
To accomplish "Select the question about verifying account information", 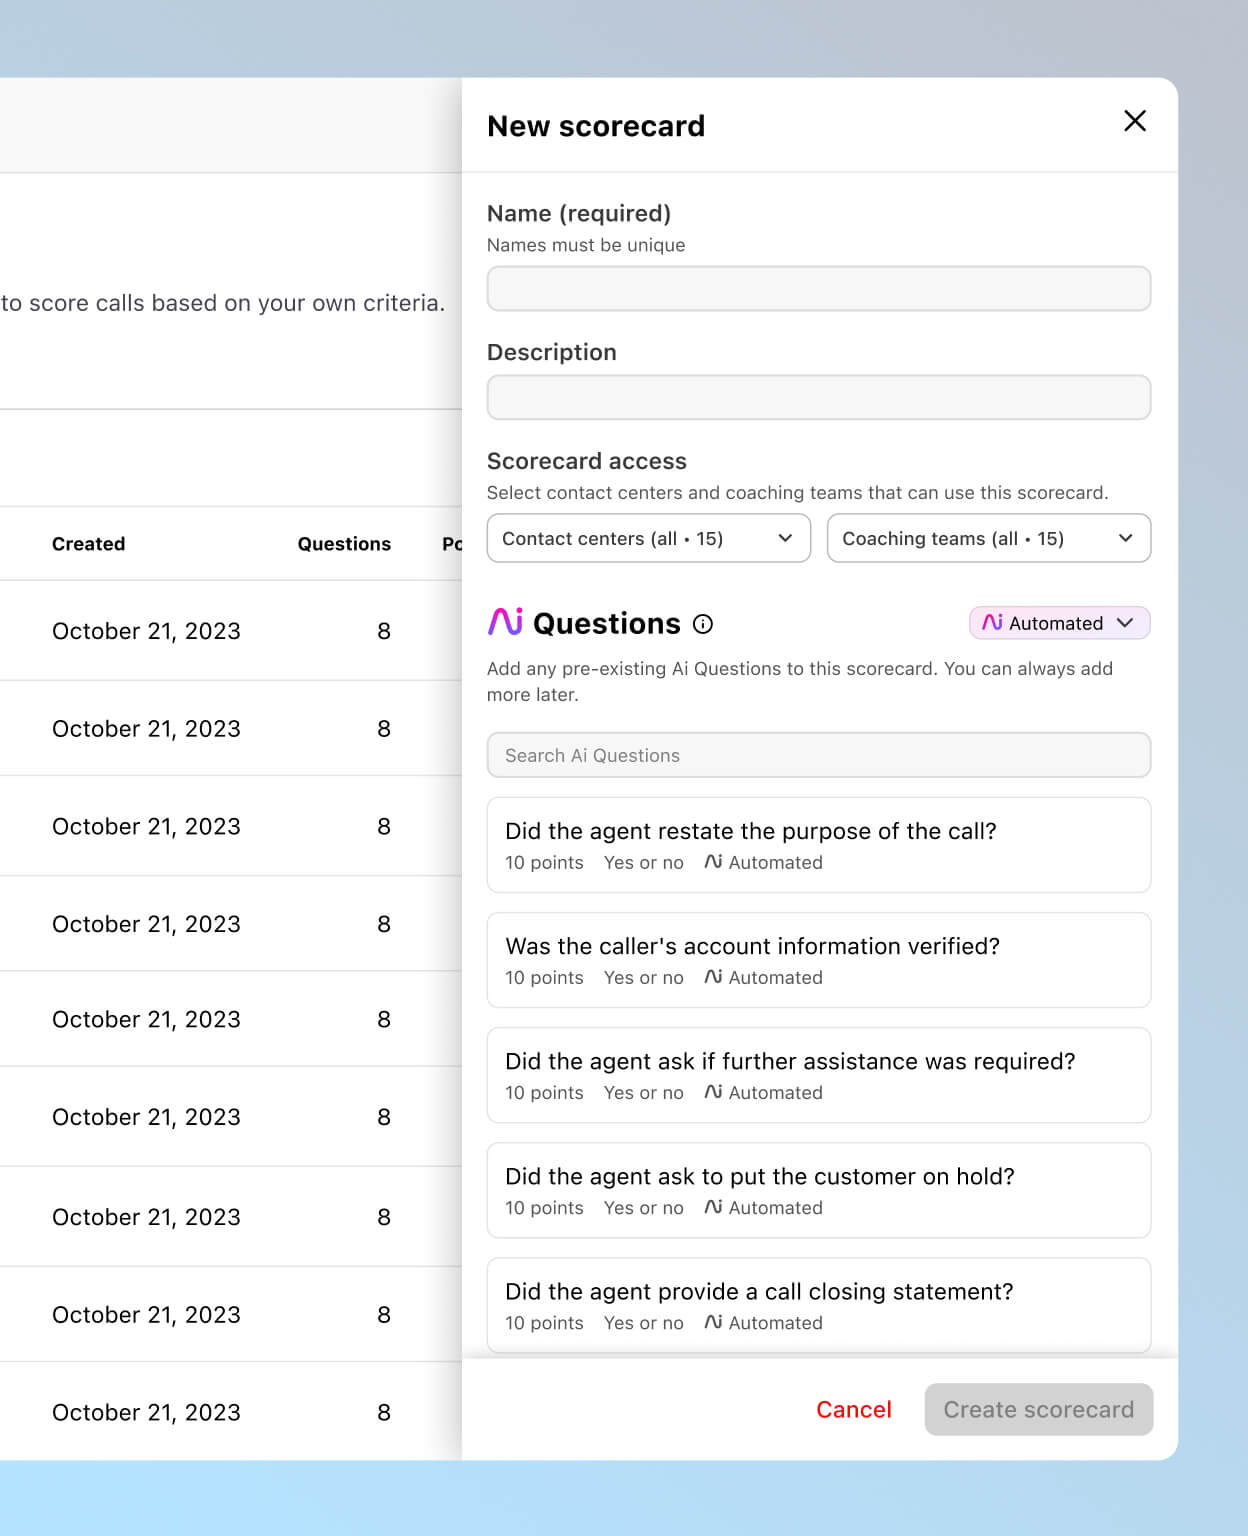I will pyautogui.click(x=818, y=960).
